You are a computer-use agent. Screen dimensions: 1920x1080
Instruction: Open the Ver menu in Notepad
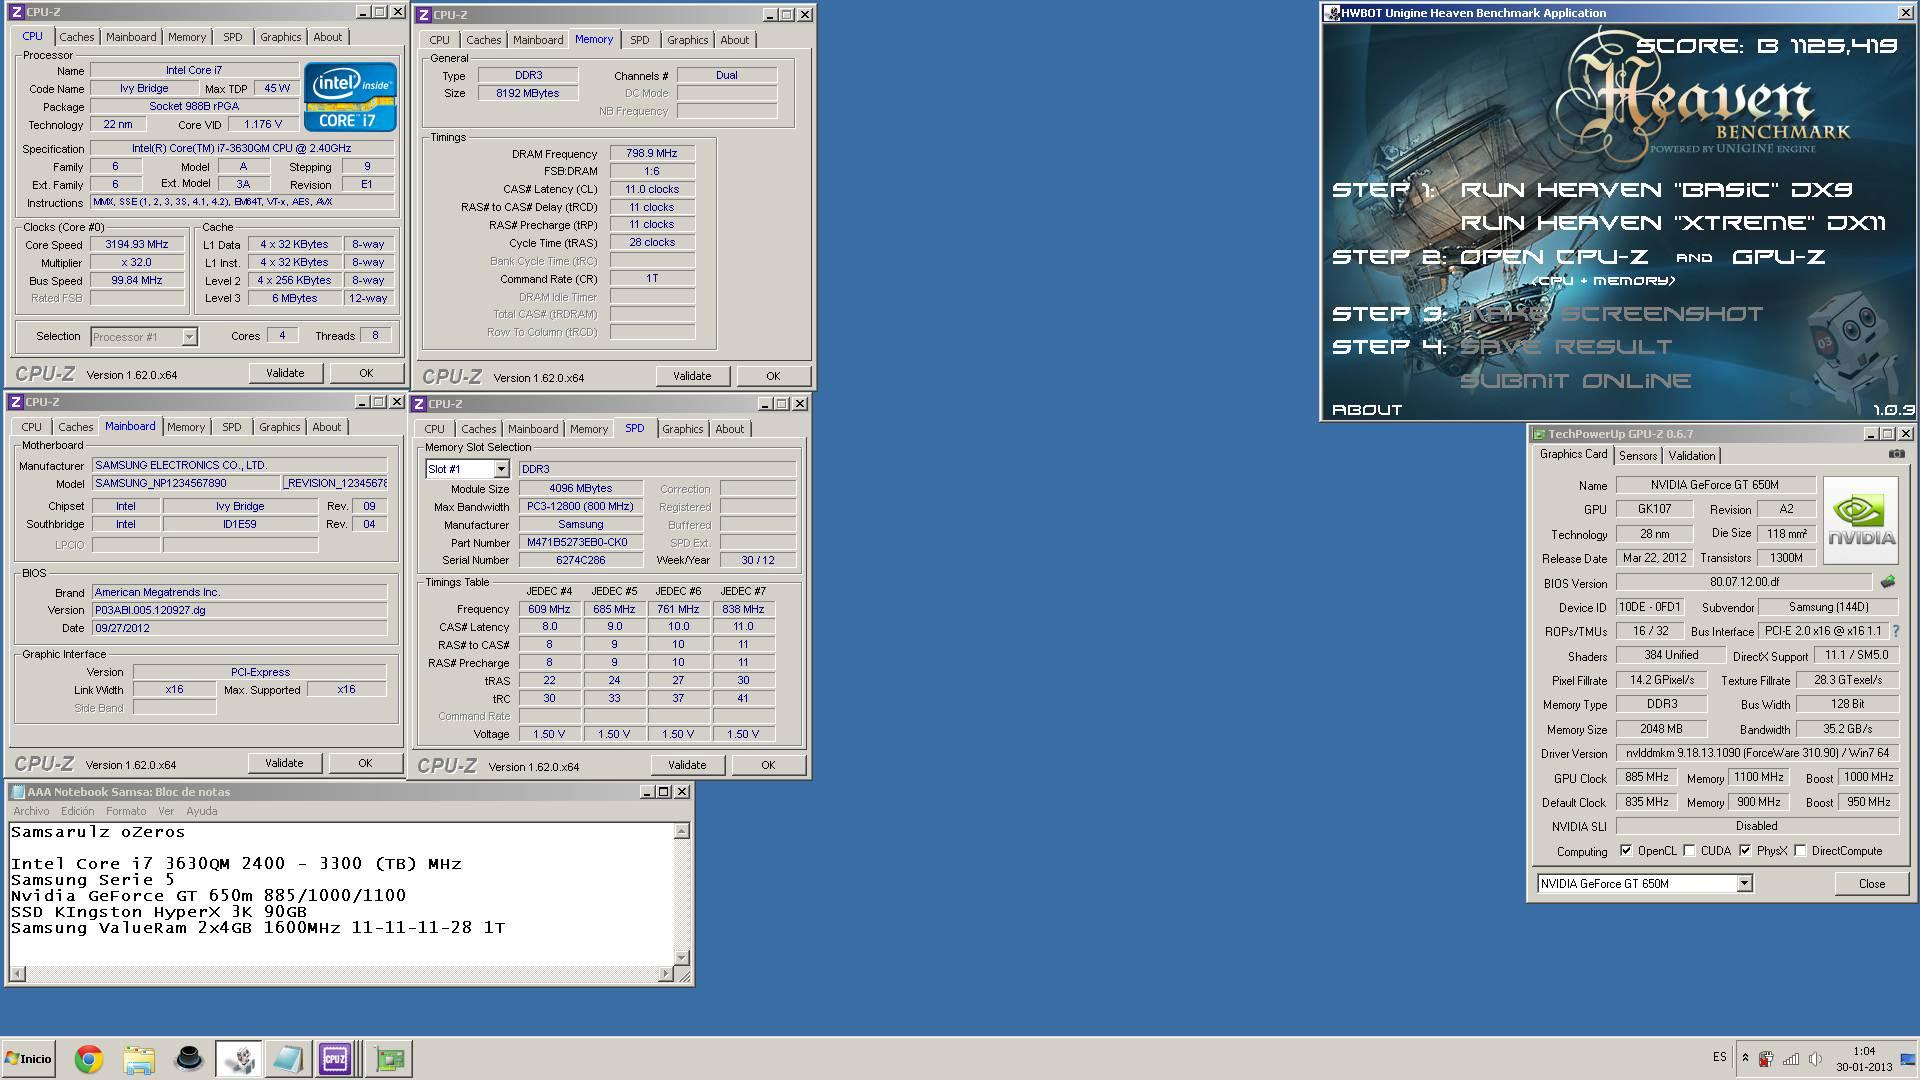(x=166, y=811)
